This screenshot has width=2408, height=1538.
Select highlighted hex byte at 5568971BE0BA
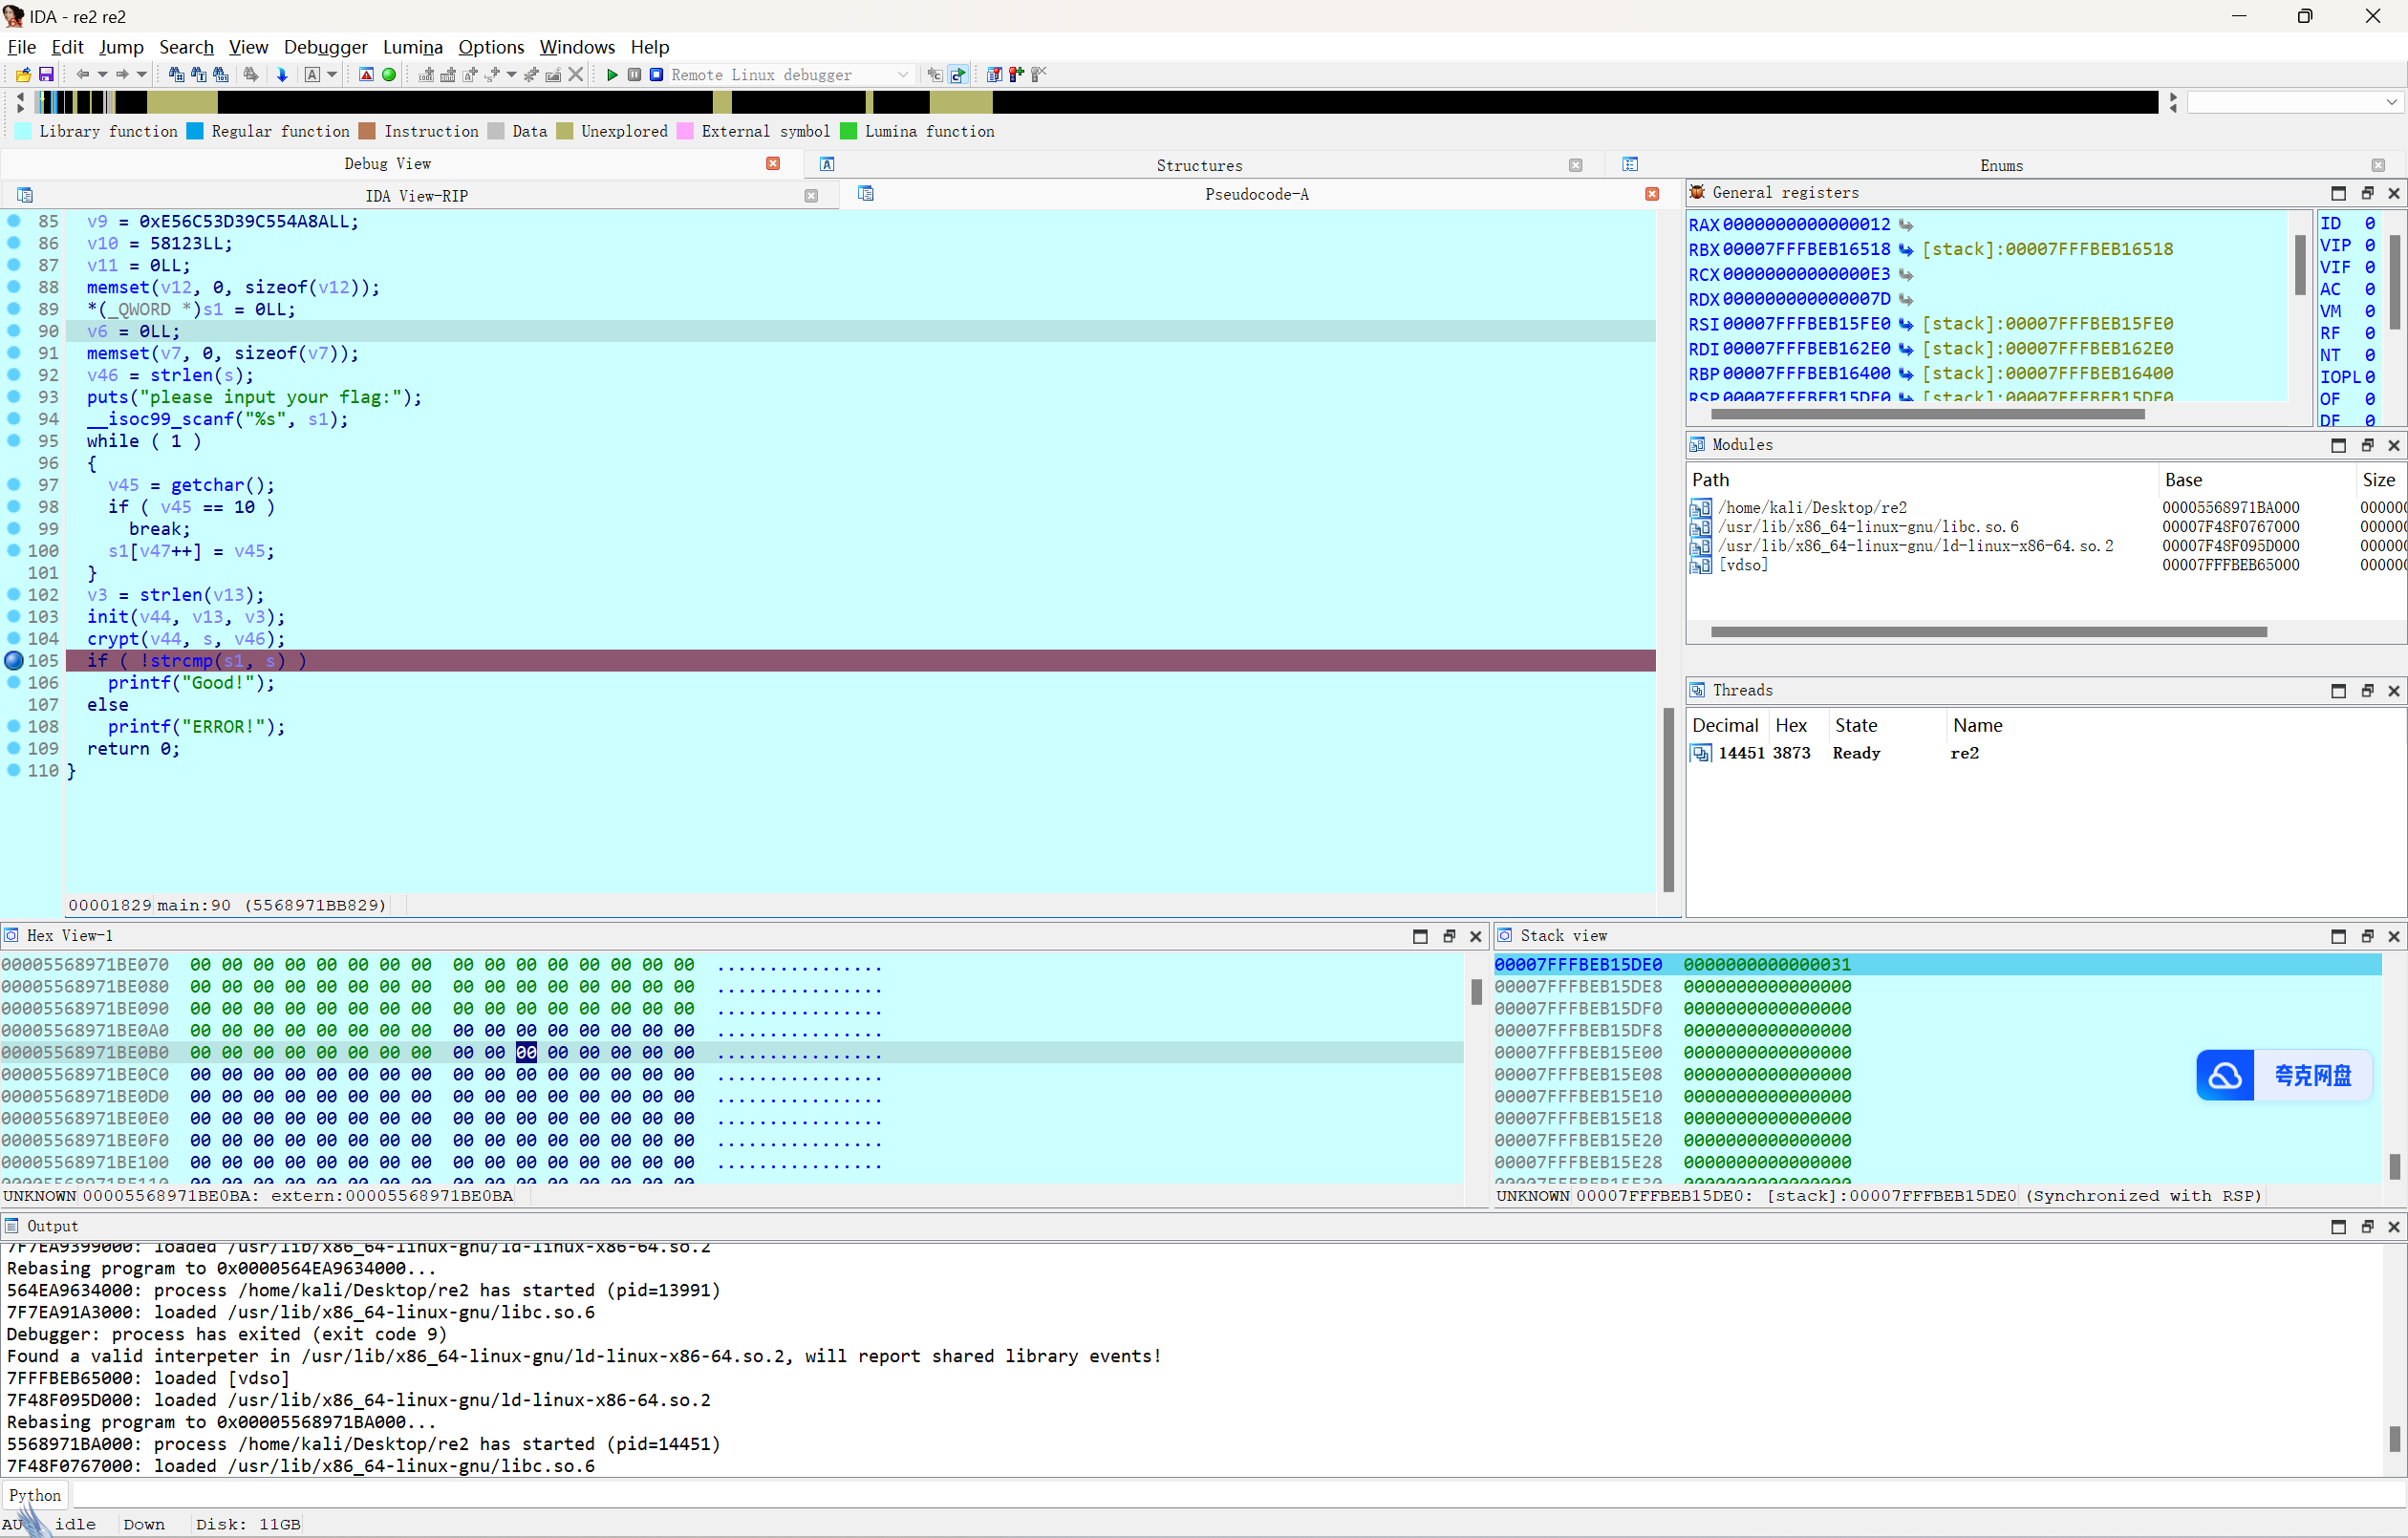[526, 1052]
